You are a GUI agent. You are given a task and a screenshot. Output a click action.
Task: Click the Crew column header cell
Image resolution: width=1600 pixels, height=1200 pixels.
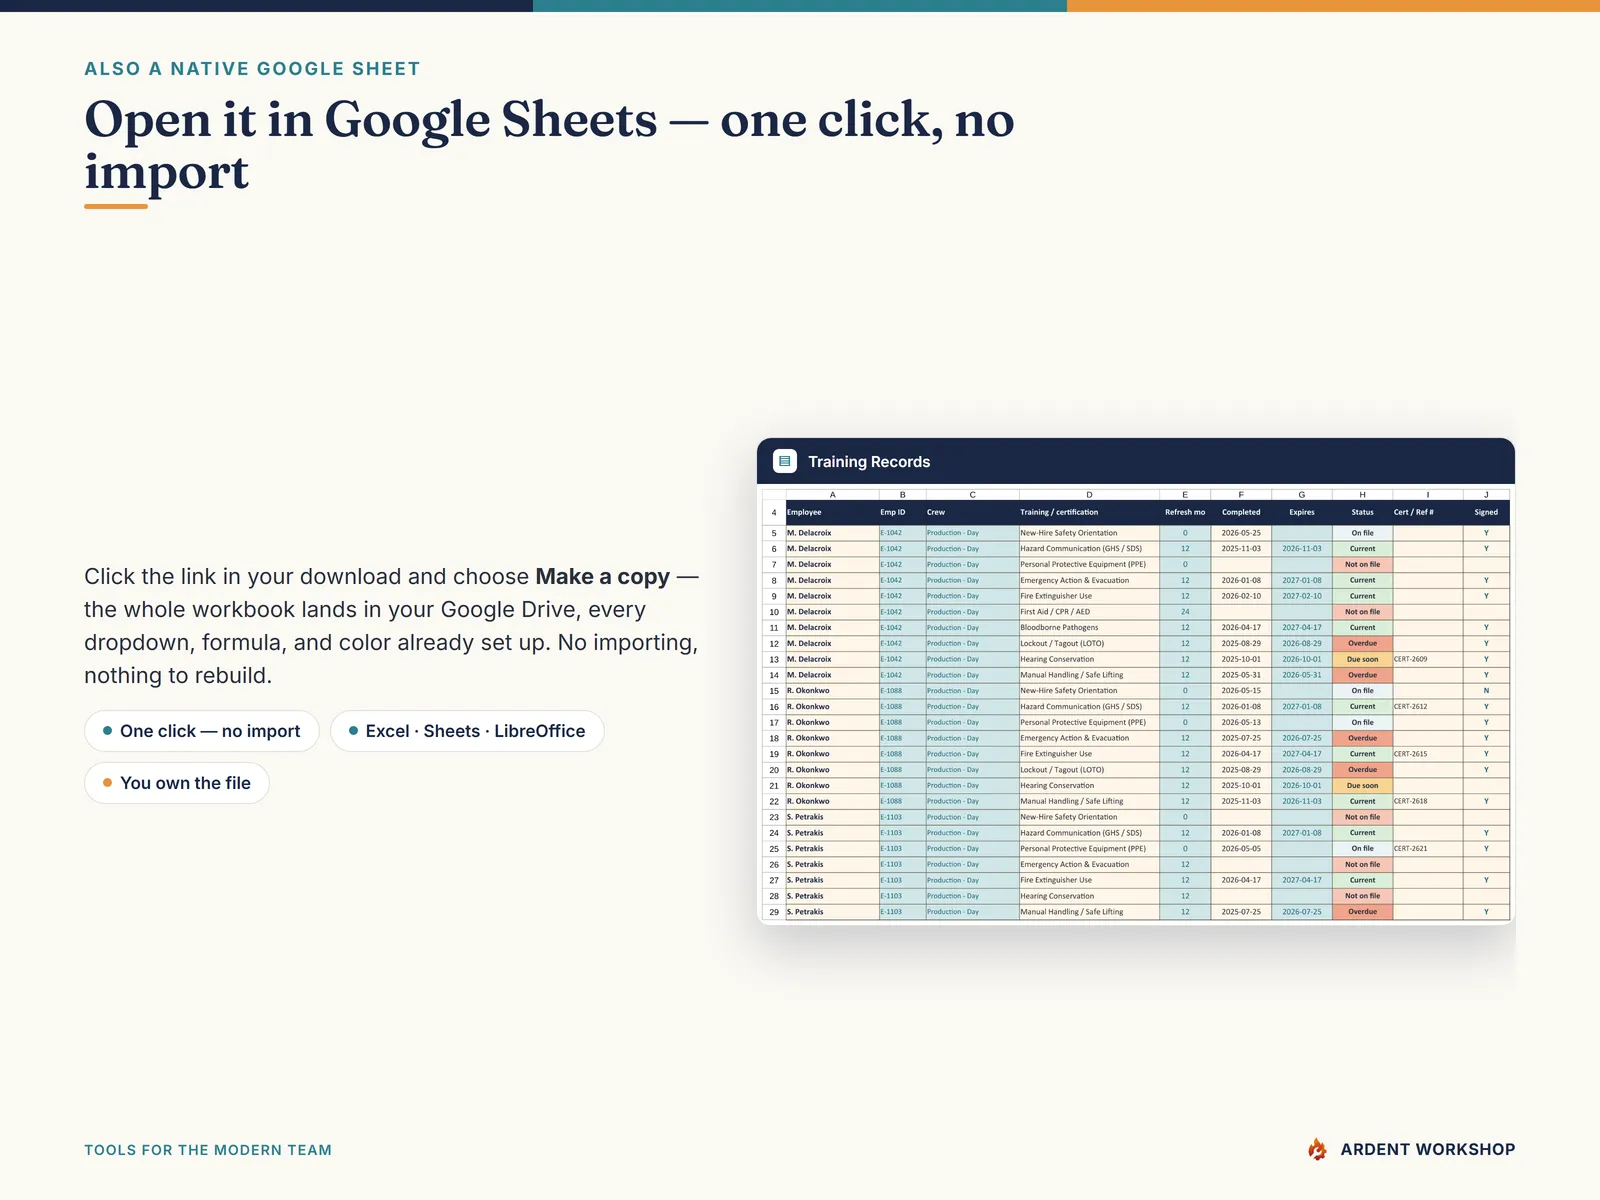coord(972,512)
